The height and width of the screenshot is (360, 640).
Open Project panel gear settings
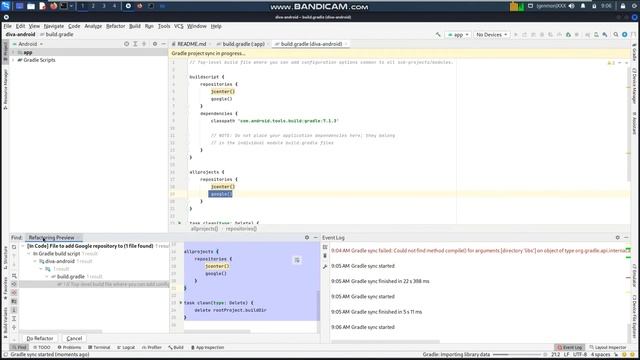click(155, 44)
